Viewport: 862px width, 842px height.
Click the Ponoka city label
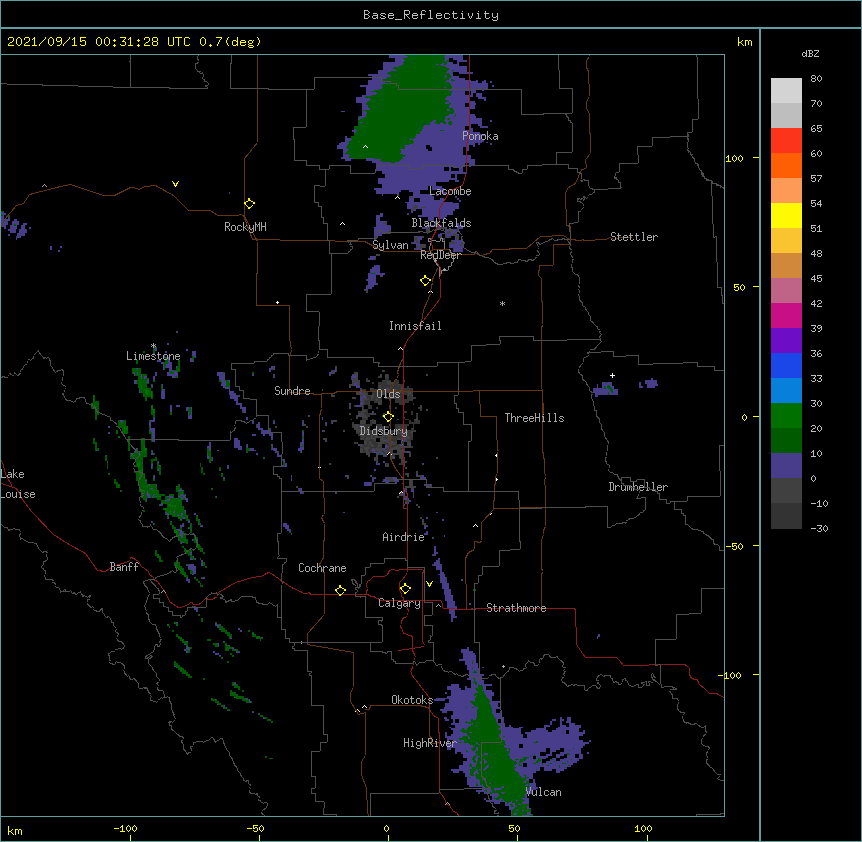tap(480, 136)
